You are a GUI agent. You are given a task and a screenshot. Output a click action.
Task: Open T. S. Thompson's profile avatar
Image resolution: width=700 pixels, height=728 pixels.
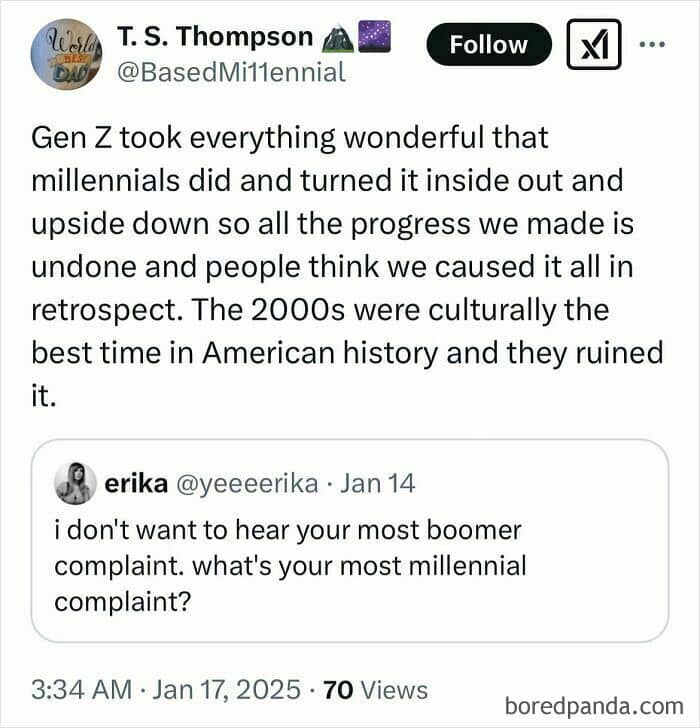[x=66, y=54]
